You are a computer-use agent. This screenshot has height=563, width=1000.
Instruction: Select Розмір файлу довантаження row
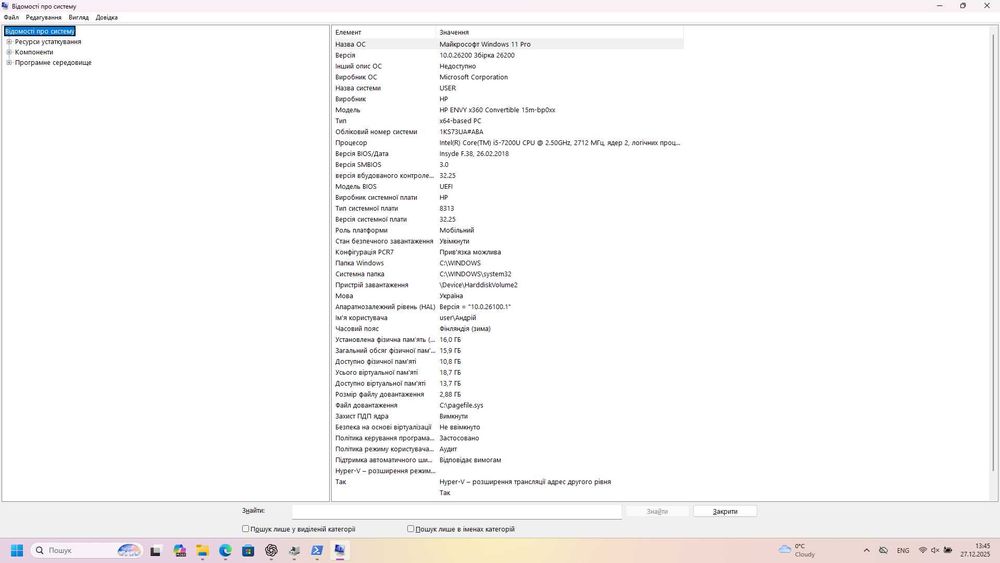point(508,394)
